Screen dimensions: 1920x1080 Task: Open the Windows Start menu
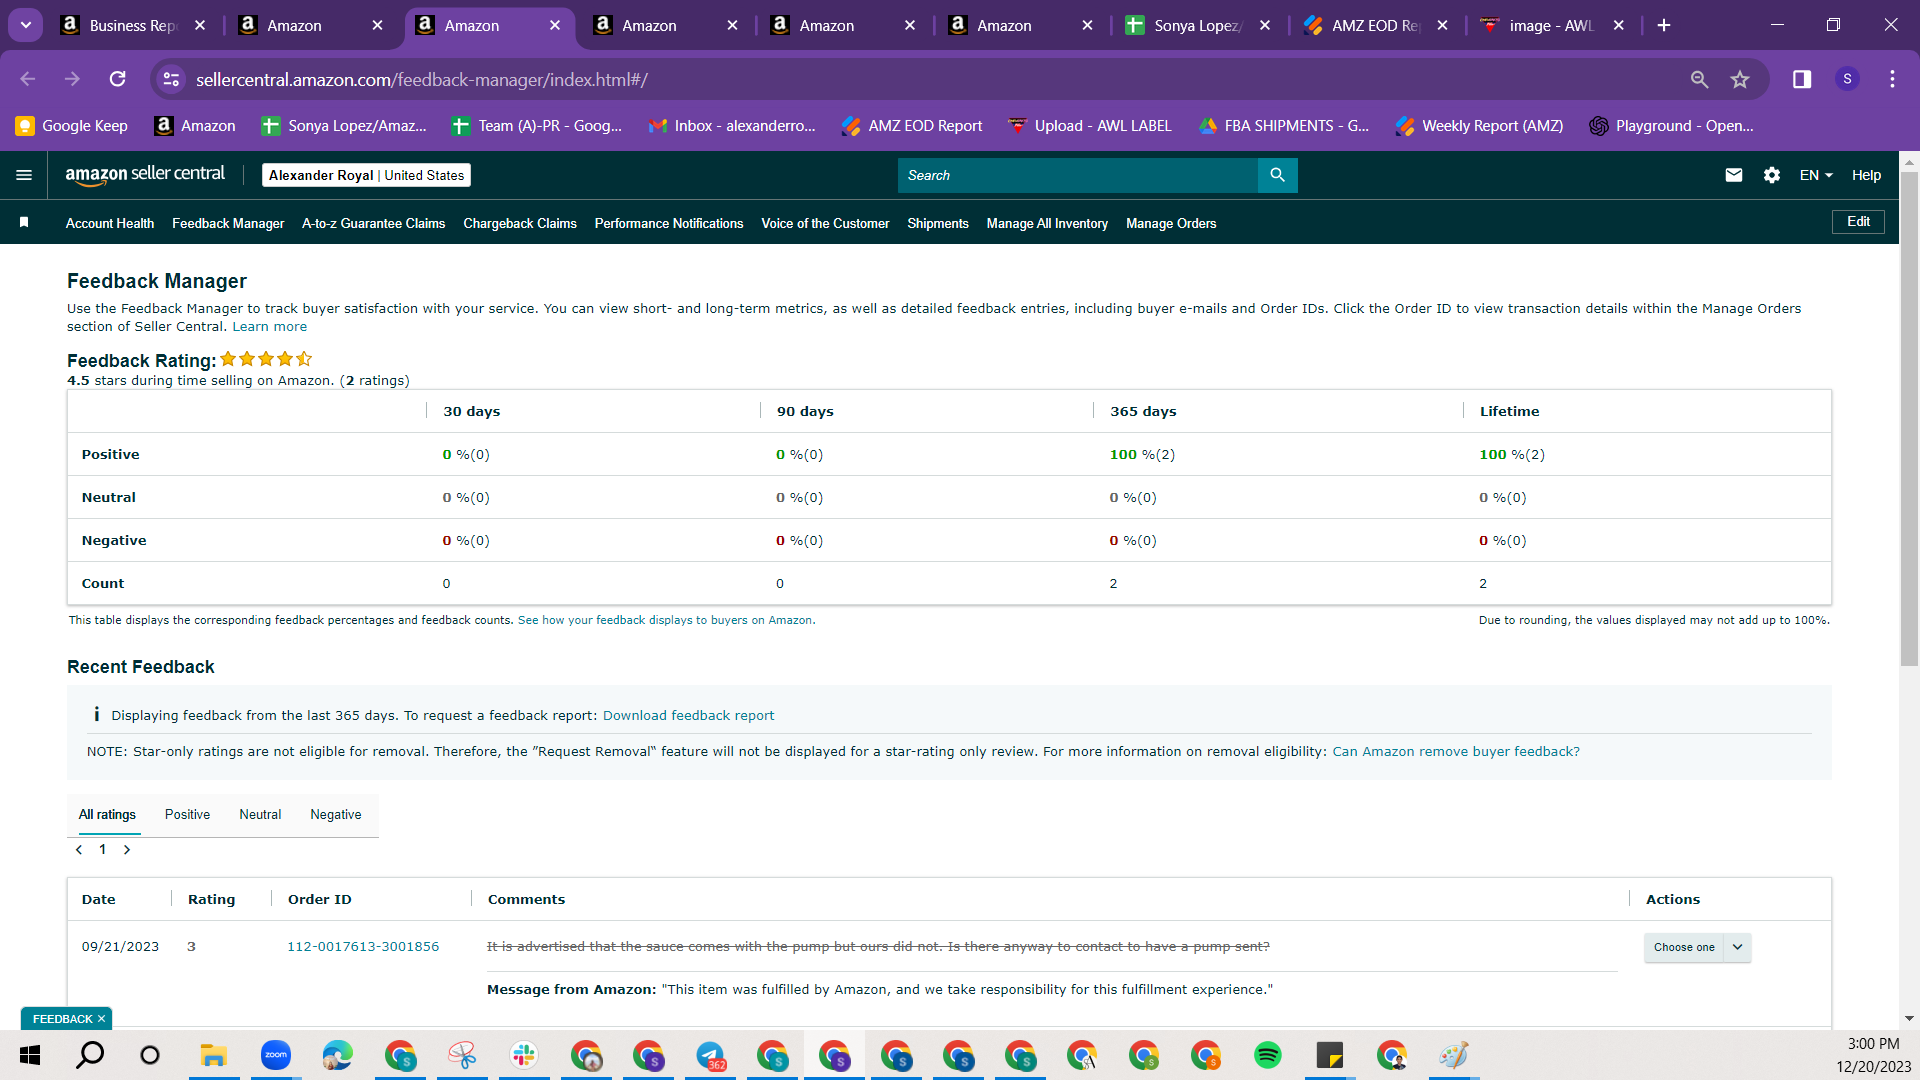pos(30,1055)
